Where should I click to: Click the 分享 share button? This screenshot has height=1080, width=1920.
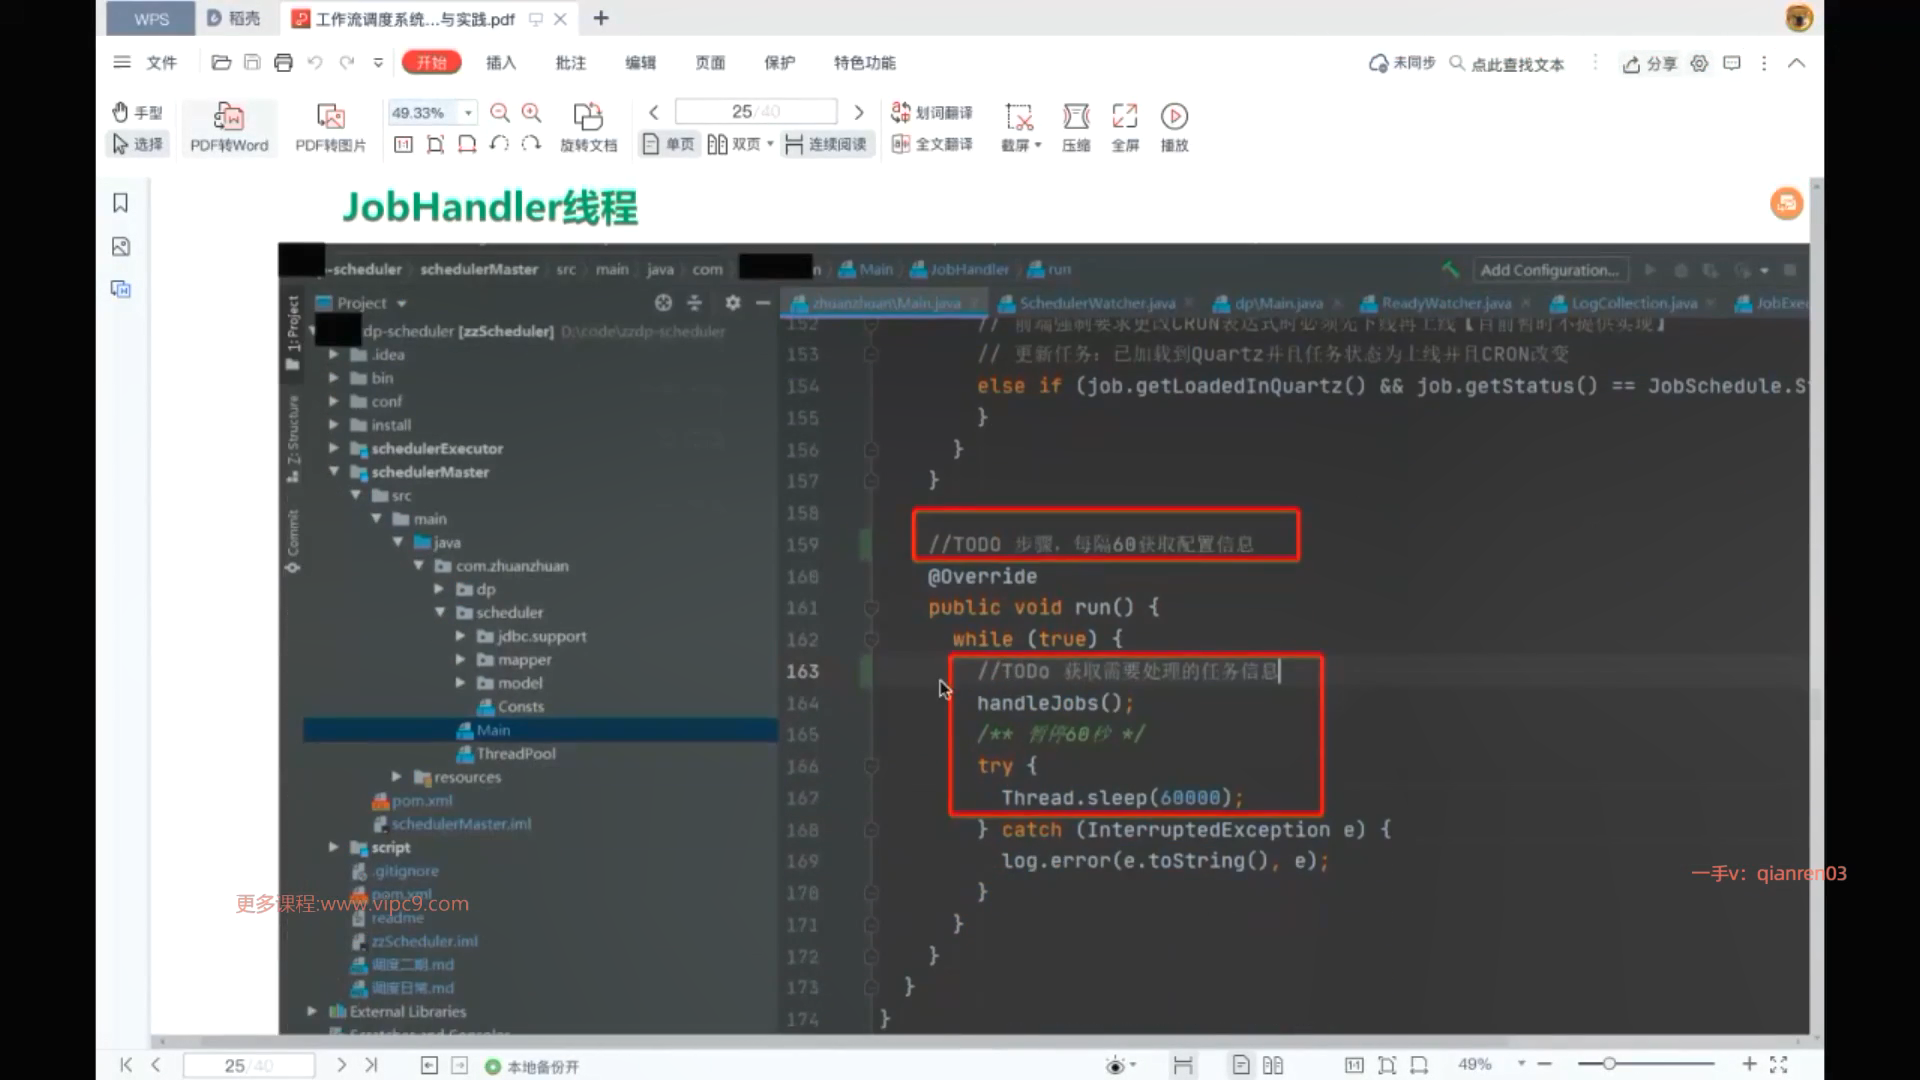click(x=1649, y=64)
